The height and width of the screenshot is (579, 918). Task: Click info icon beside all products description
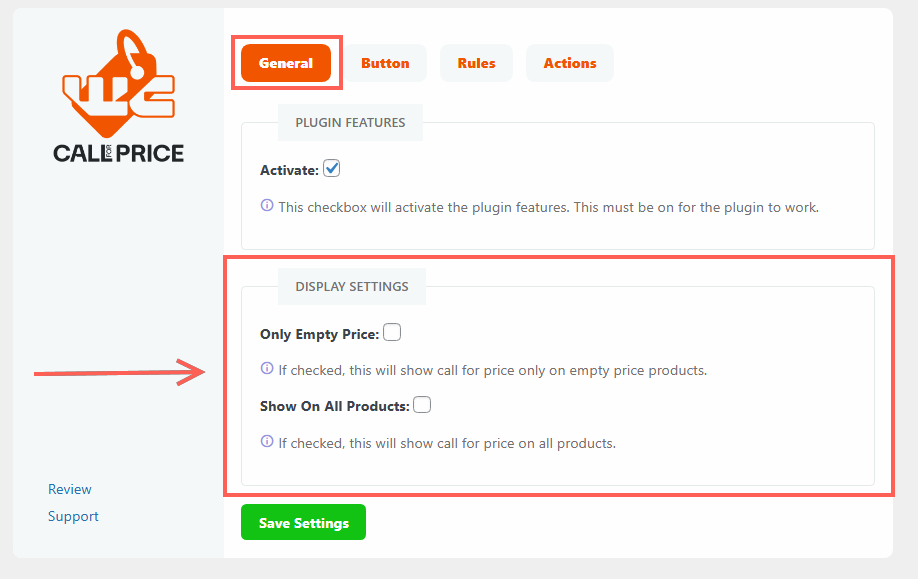click(x=267, y=441)
